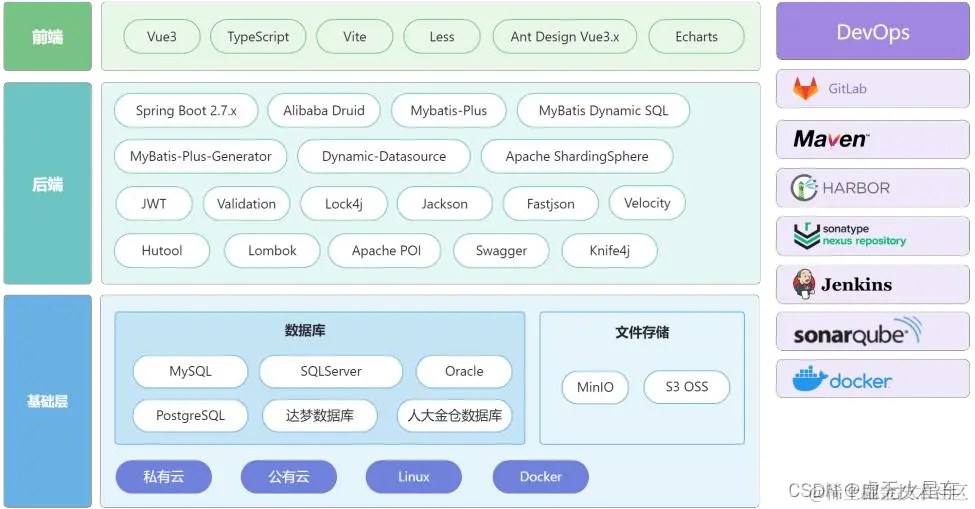Click the Apache POI pill
This screenshot has height=509, width=975.
[386, 250]
